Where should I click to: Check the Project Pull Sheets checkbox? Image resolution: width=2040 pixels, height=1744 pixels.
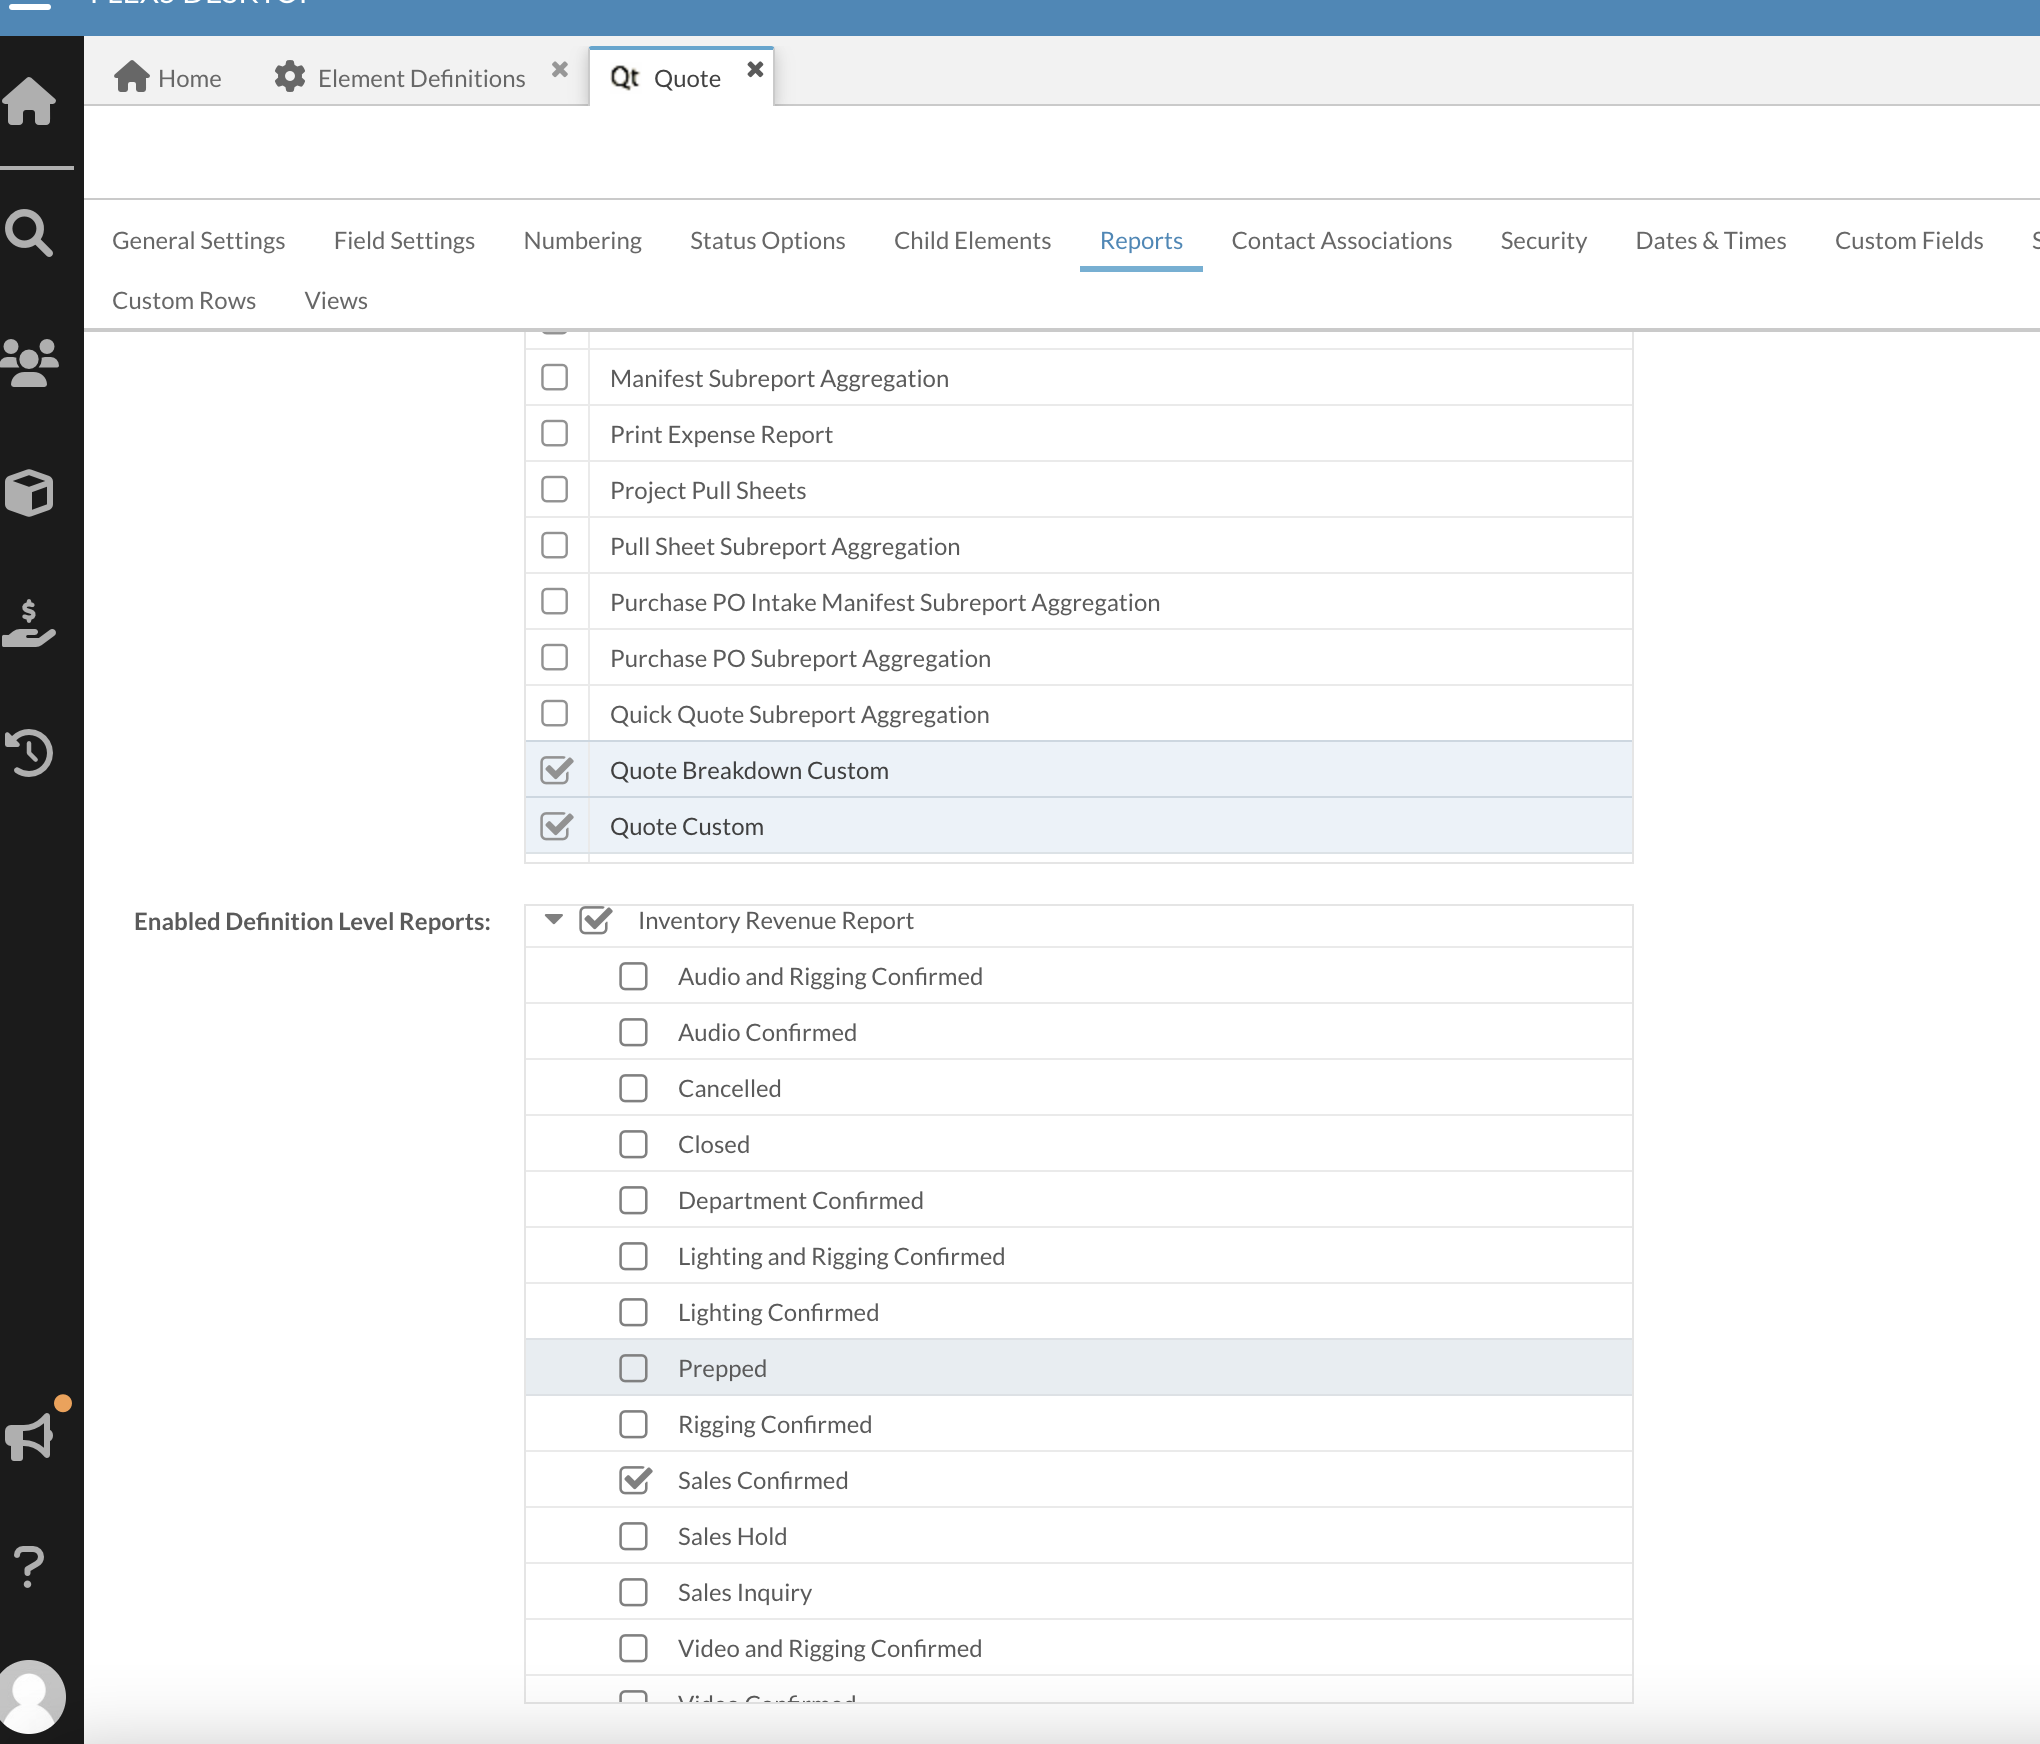coord(555,490)
